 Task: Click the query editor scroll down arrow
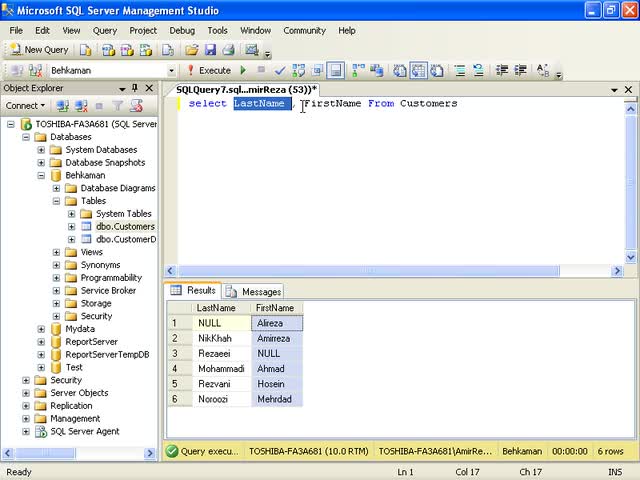click(x=631, y=257)
